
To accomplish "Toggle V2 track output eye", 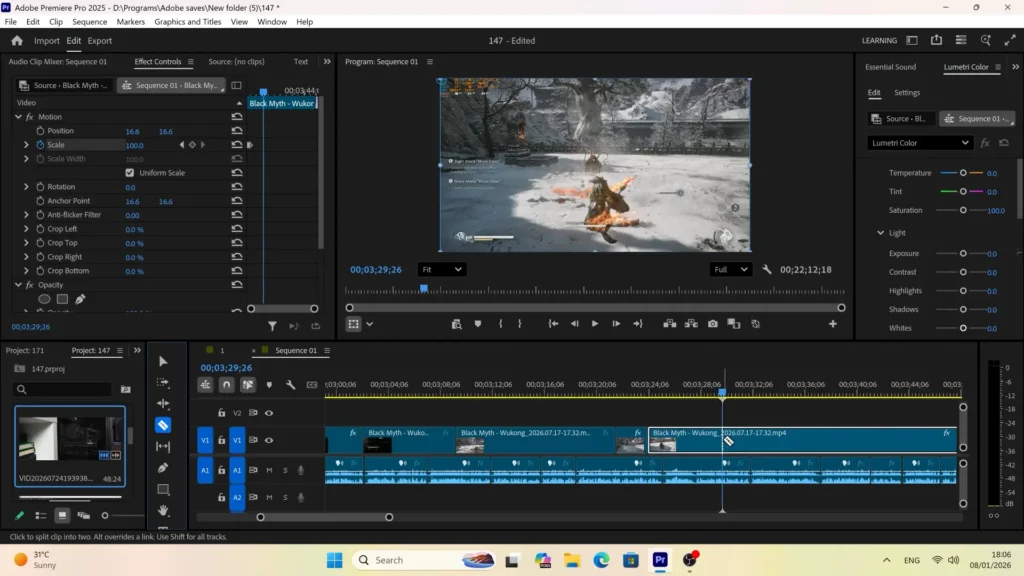I will (269, 413).
